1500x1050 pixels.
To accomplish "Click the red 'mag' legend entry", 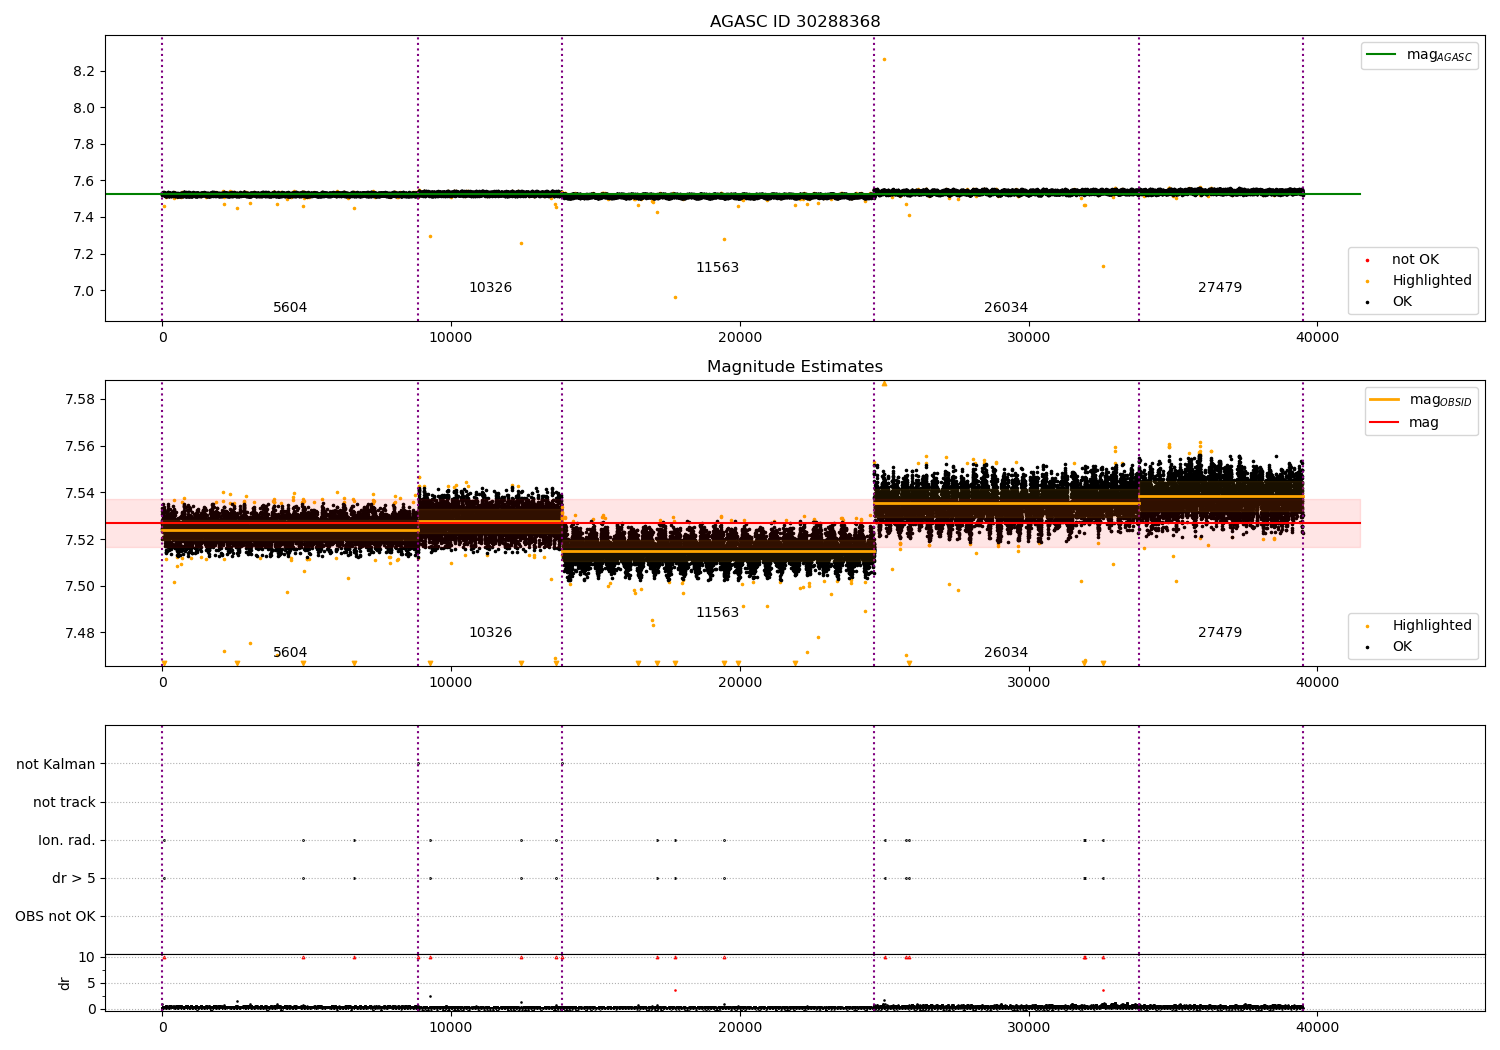I will click(x=1405, y=423).
